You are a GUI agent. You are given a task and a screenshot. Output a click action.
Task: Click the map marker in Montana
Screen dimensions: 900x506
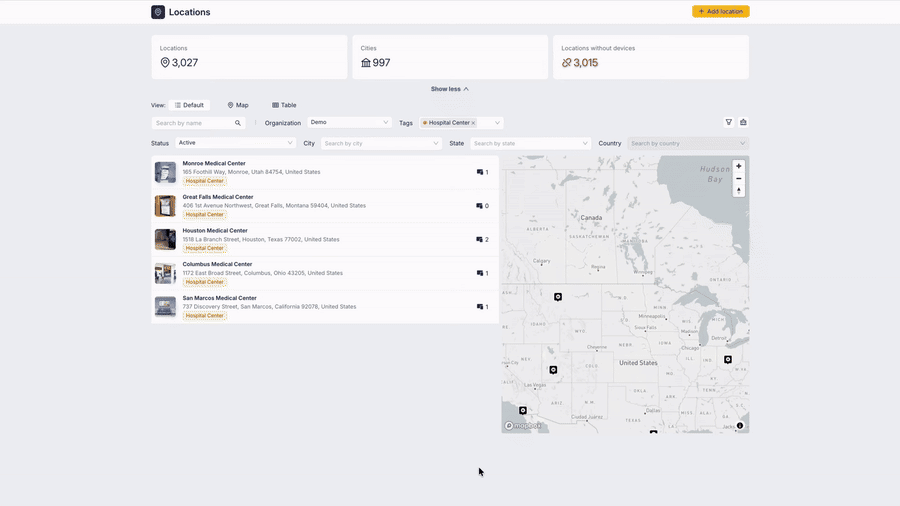[558, 297]
